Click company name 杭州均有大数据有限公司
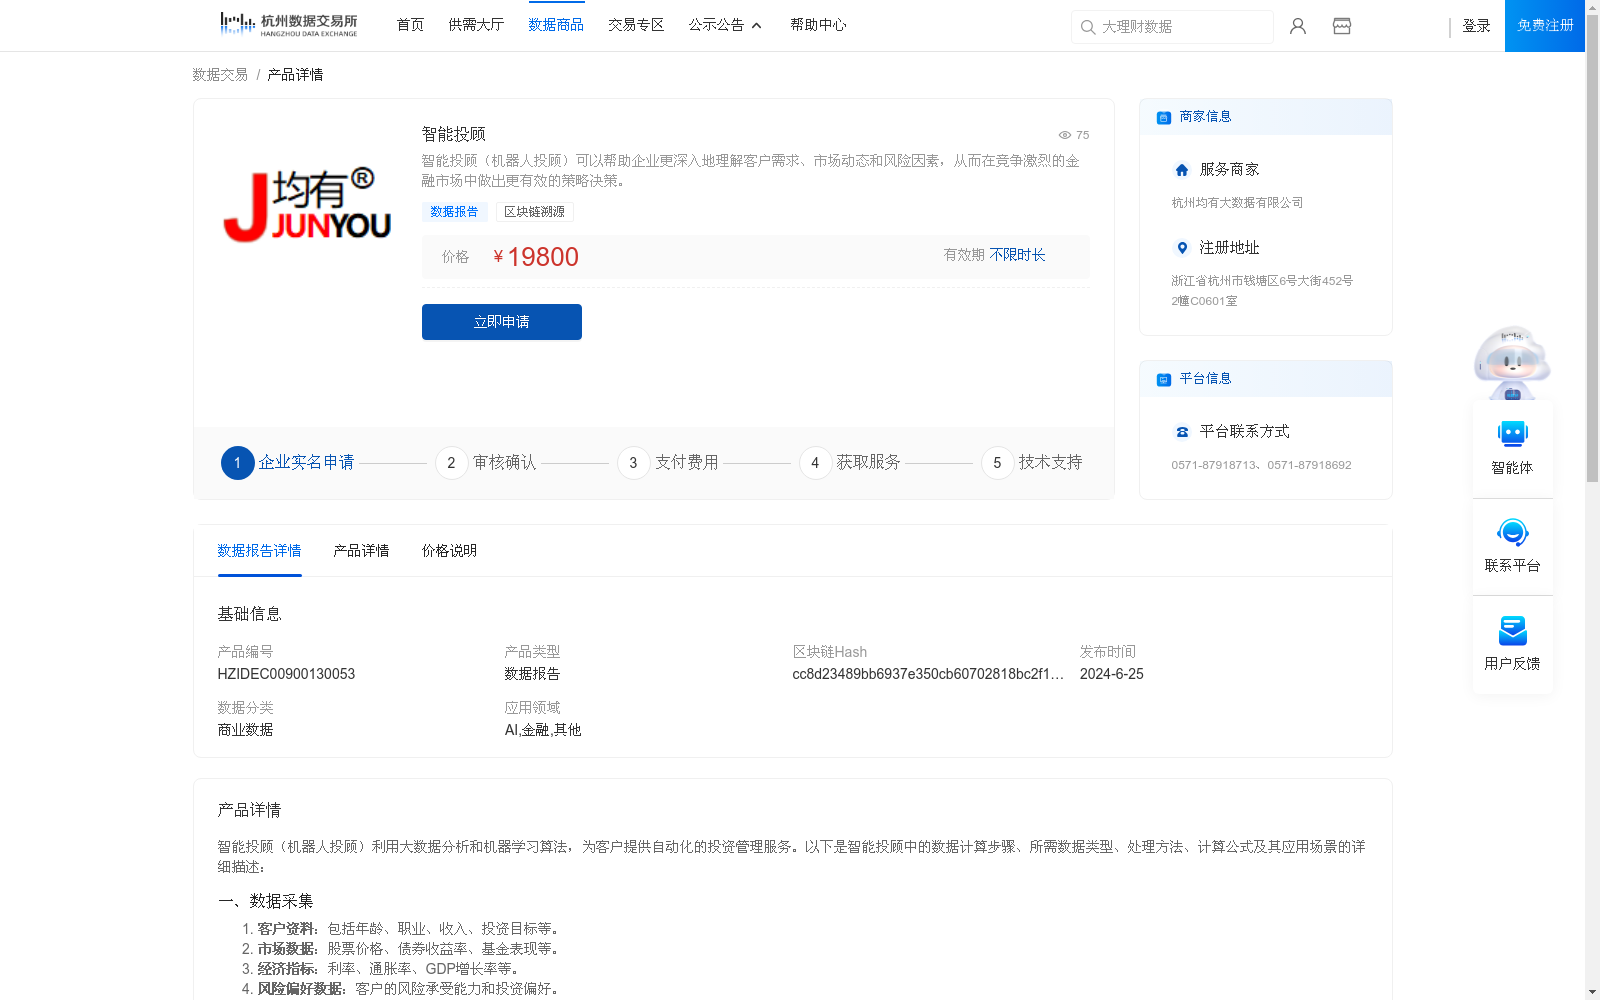The image size is (1600, 1000). [x=1237, y=203]
